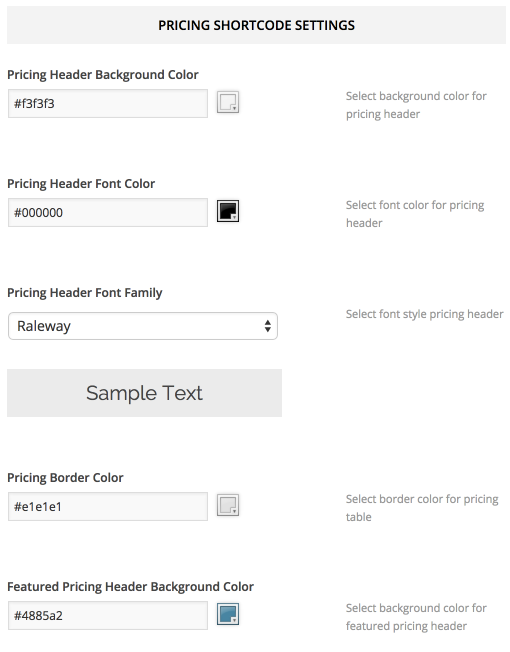The width and height of the screenshot is (510, 652).
Task: Open the Pricing Header Background Color picker swatch
Action: point(228,102)
